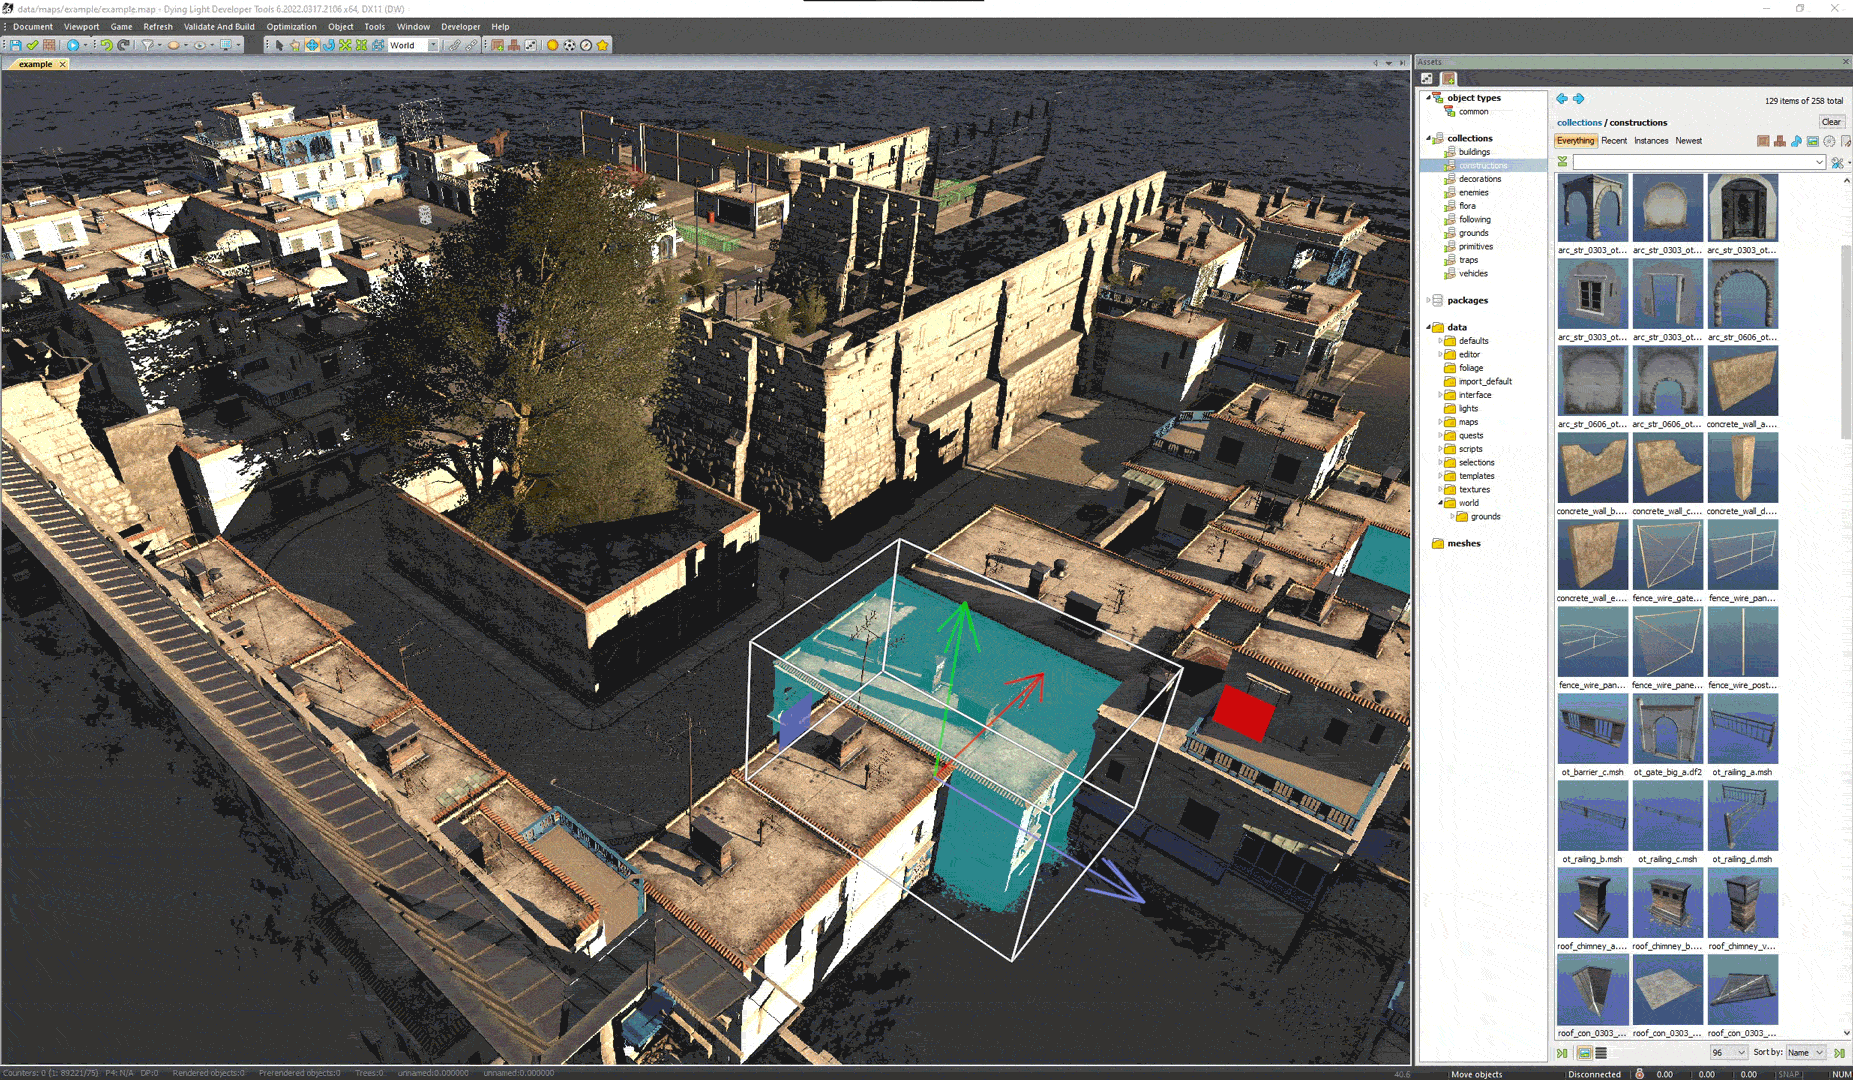The image size is (1853, 1080).
Task: Redo action with the gray arrow
Action: [123, 45]
